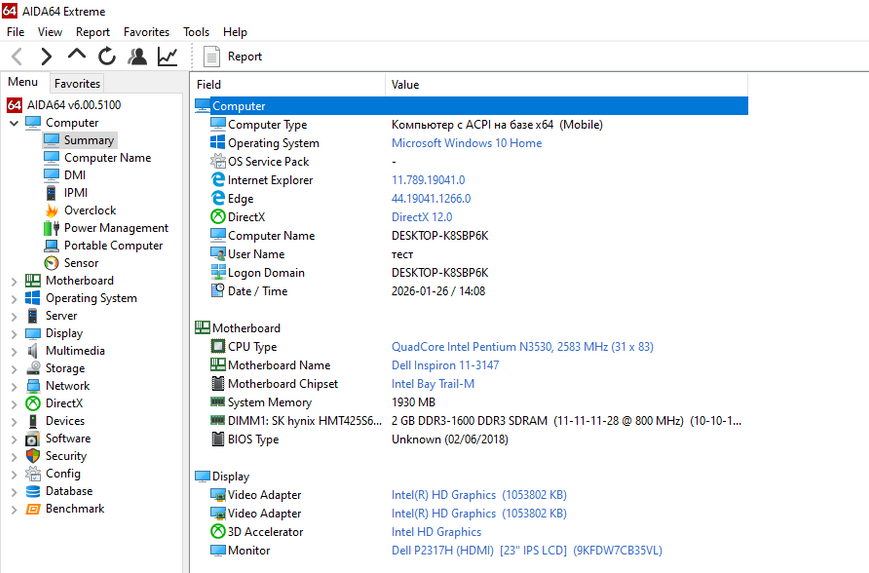Click the Power Management battery icon

pos(52,228)
